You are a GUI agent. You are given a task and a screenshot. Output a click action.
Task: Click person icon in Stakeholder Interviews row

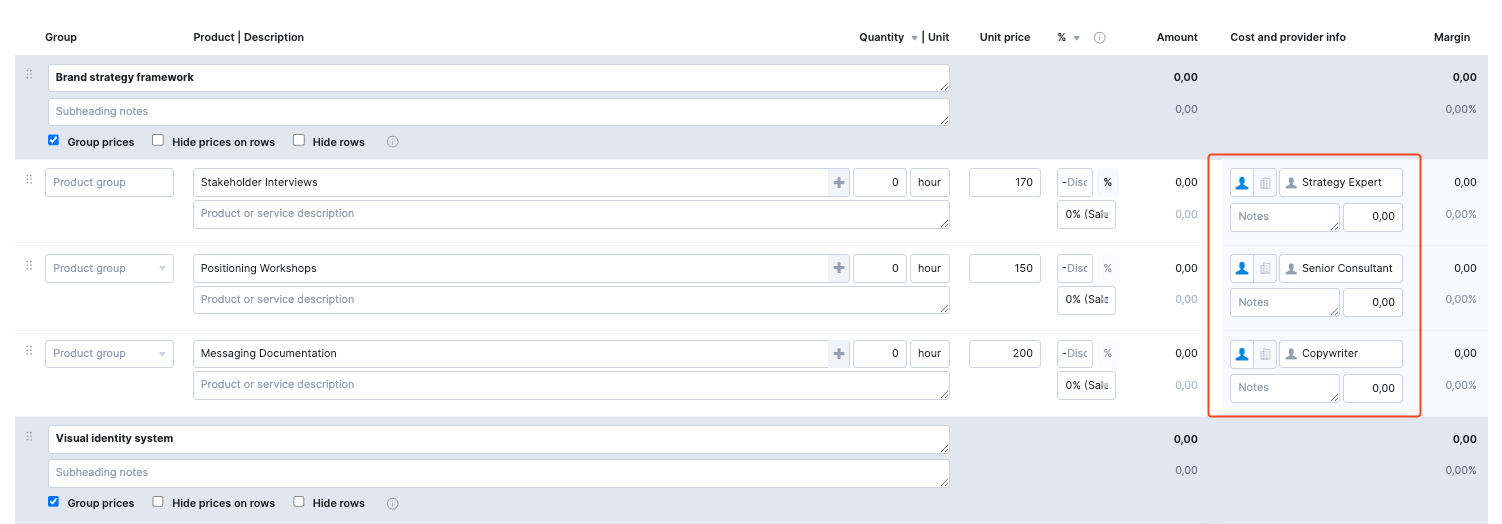click(x=1241, y=183)
